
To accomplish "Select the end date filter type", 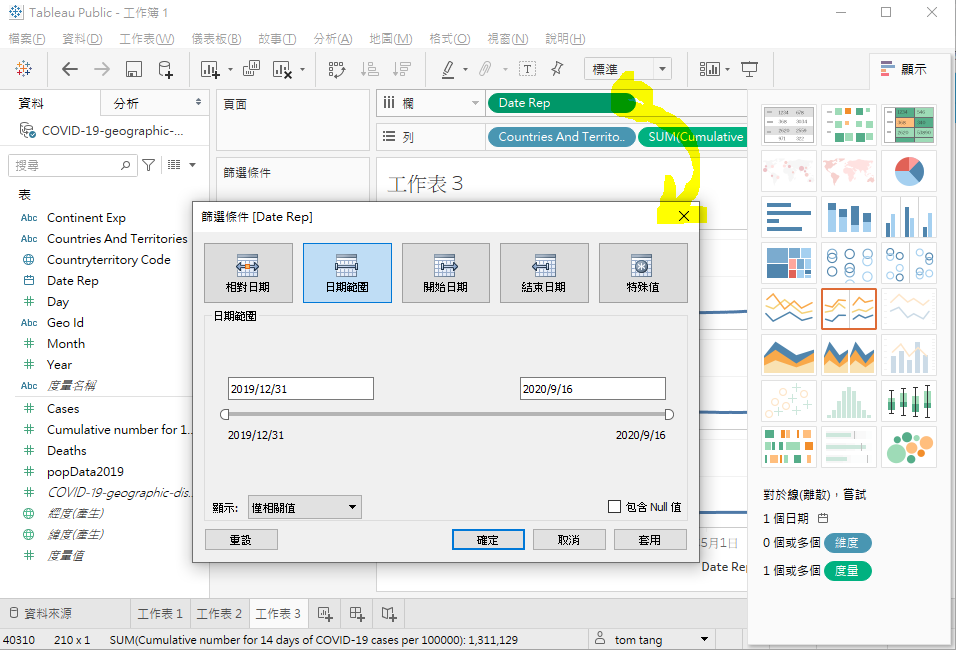I will [544, 273].
